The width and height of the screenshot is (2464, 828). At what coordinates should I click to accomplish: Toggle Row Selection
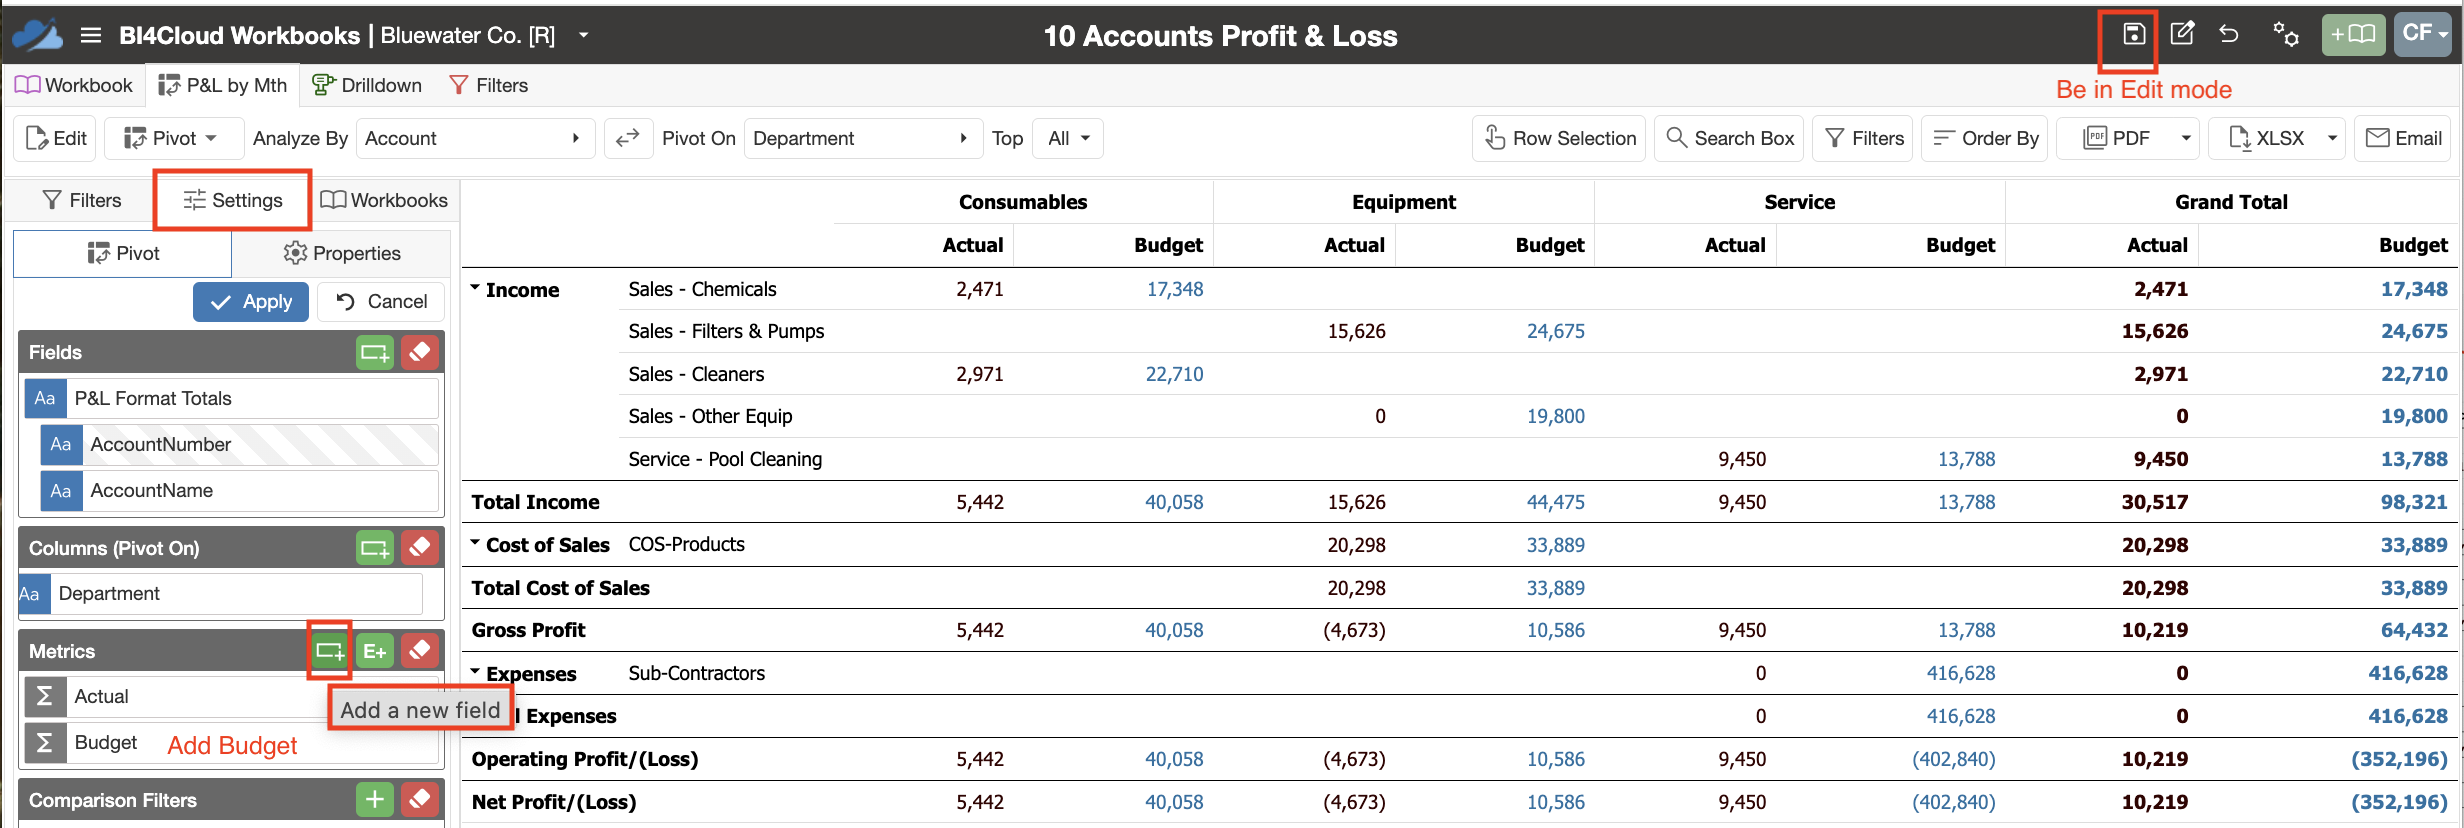(1561, 138)
